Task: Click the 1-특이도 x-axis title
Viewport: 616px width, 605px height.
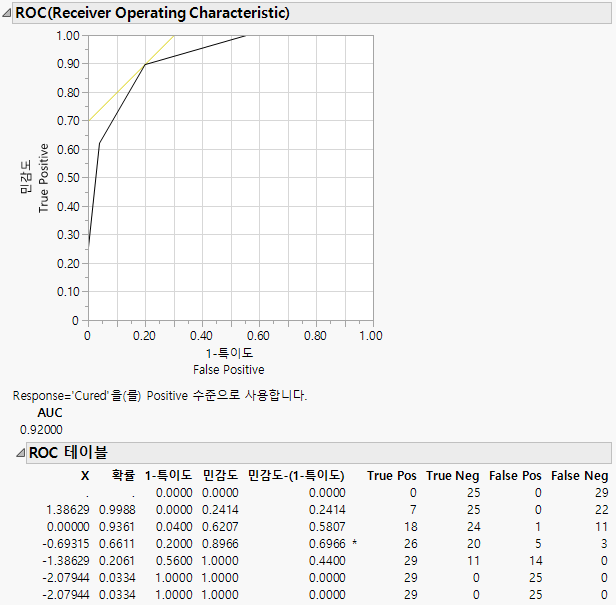Action: pos(229,353)
